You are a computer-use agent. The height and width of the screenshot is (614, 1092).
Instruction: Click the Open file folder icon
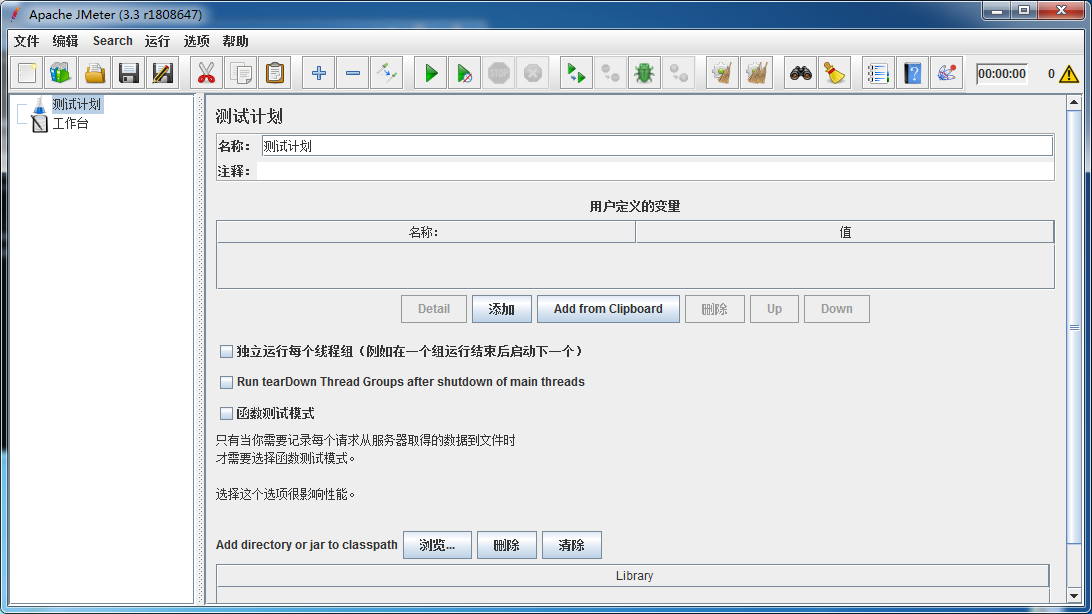point(95,73)
